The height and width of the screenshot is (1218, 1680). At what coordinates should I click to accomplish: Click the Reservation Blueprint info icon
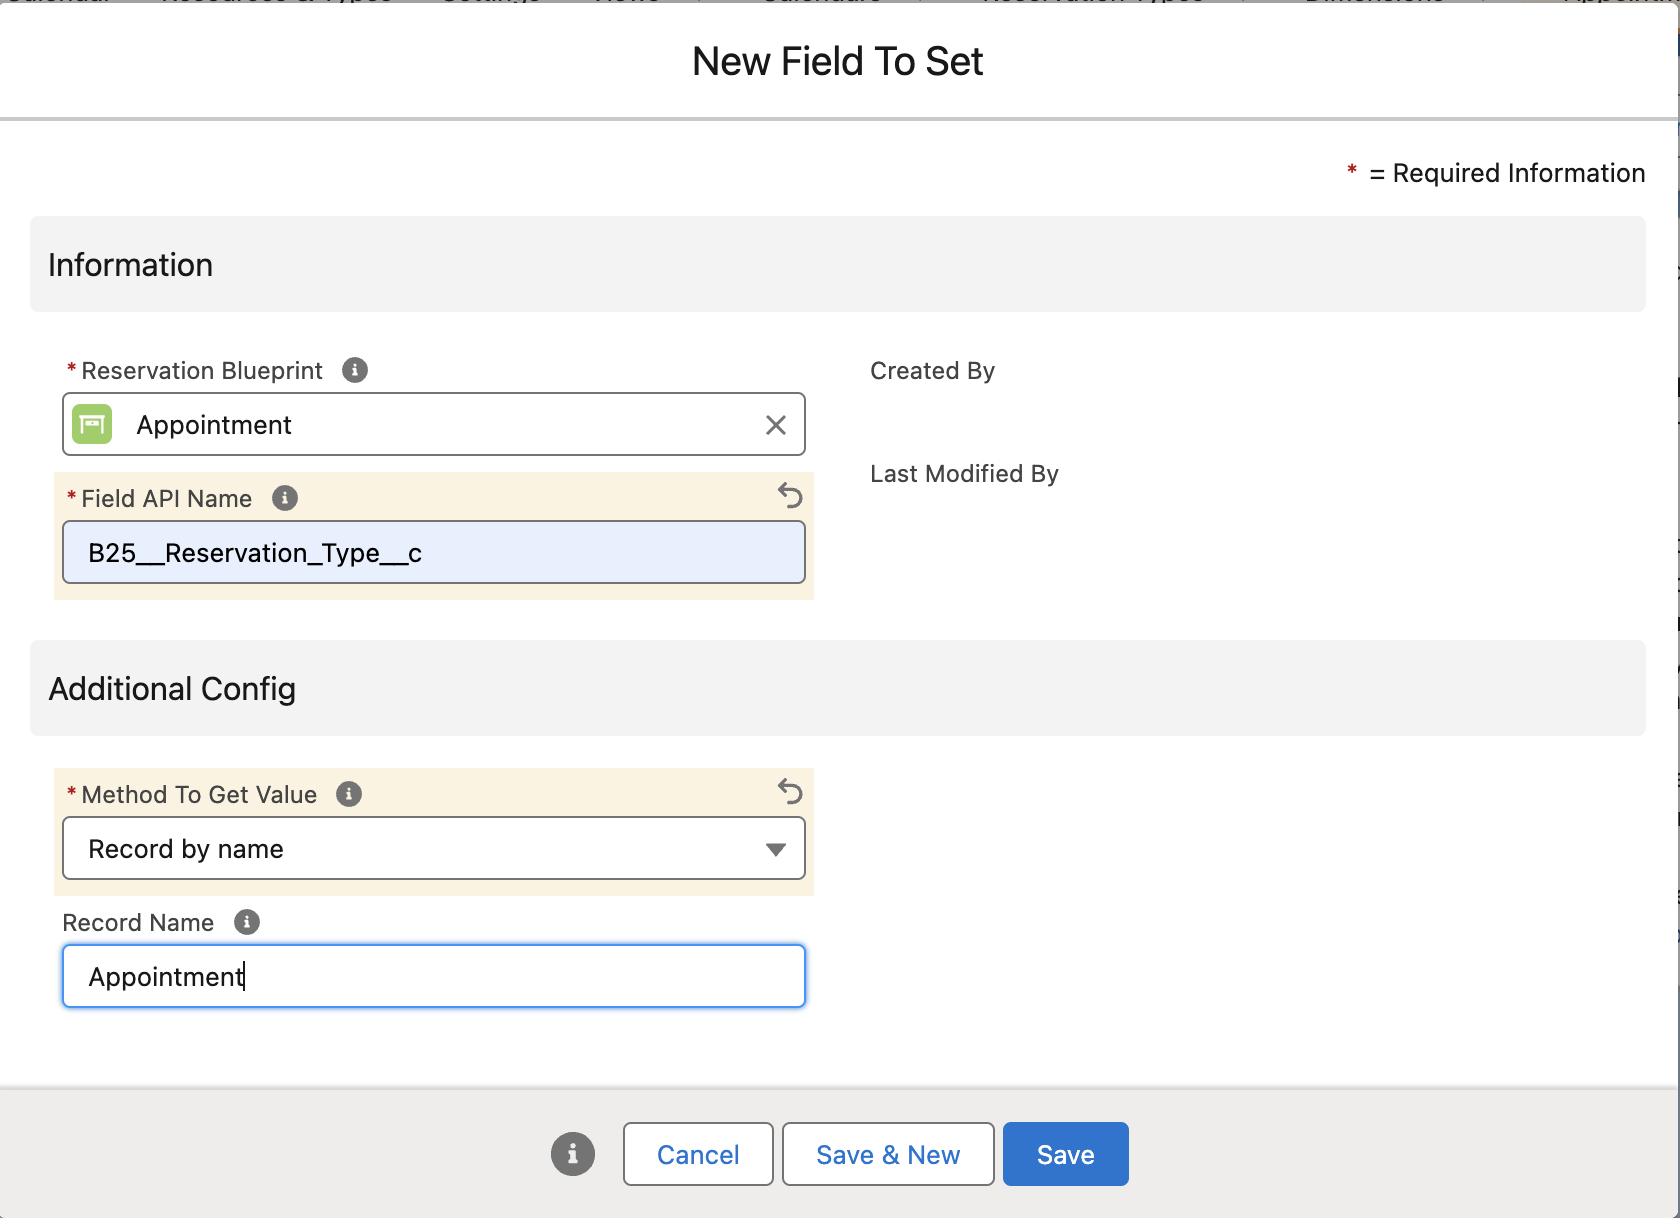(355, 370)
